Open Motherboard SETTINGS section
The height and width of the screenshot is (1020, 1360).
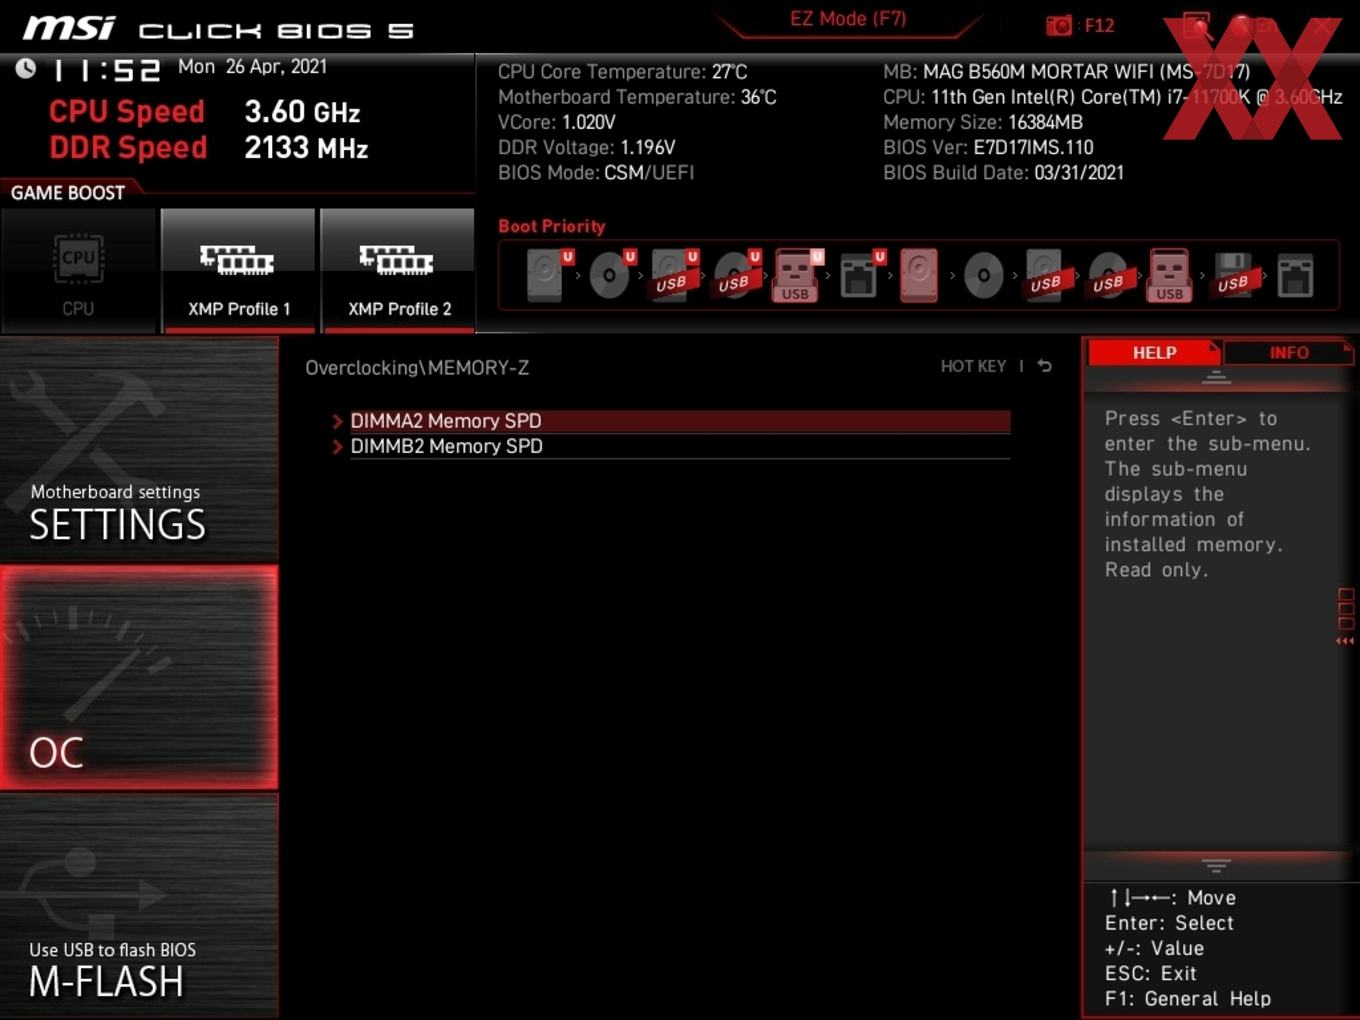pyautogui.click(x=139, y=449)
